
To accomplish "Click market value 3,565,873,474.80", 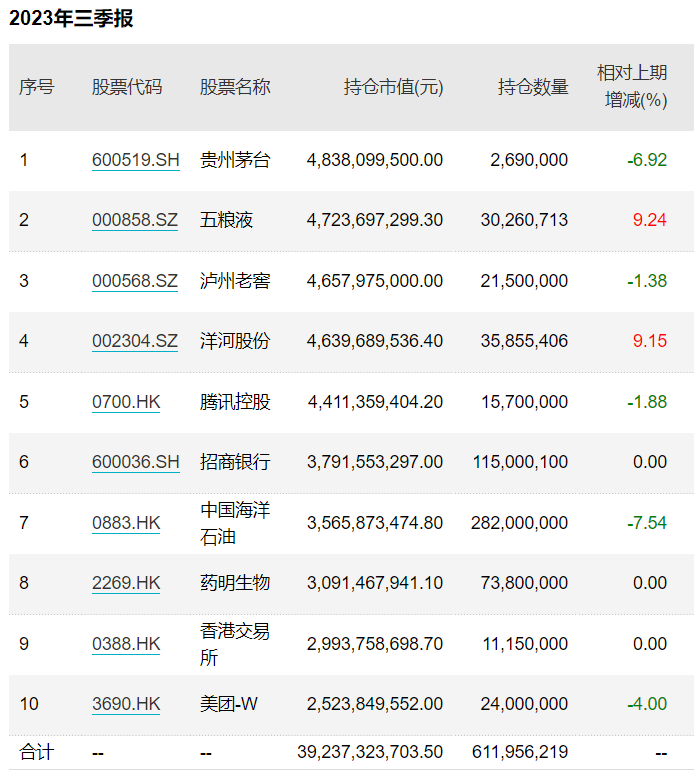I will (375, 523).
